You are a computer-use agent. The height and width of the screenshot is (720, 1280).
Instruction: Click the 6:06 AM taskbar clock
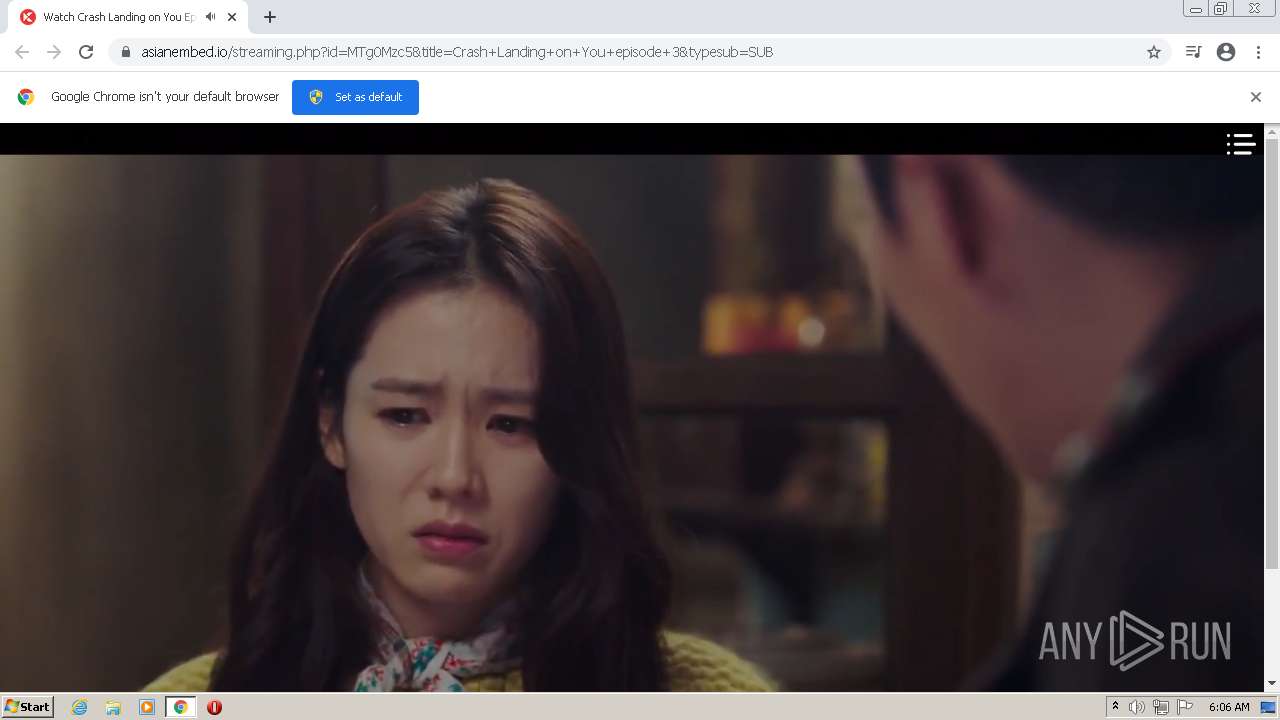click(x=1229, y=707)
